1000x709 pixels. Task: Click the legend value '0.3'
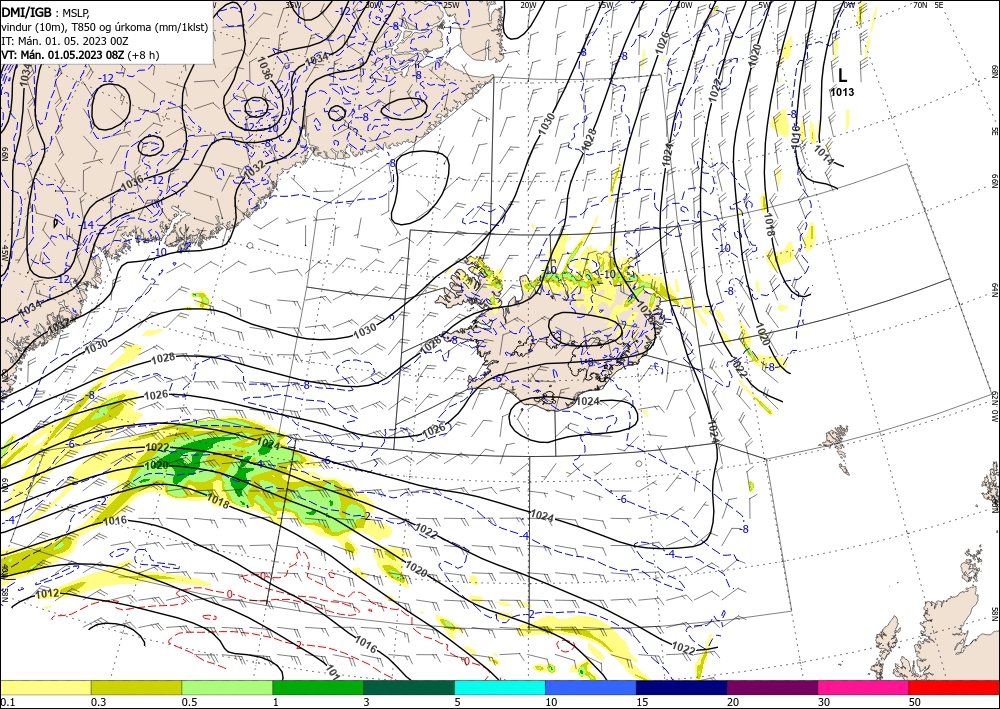(x=99, y=702)
